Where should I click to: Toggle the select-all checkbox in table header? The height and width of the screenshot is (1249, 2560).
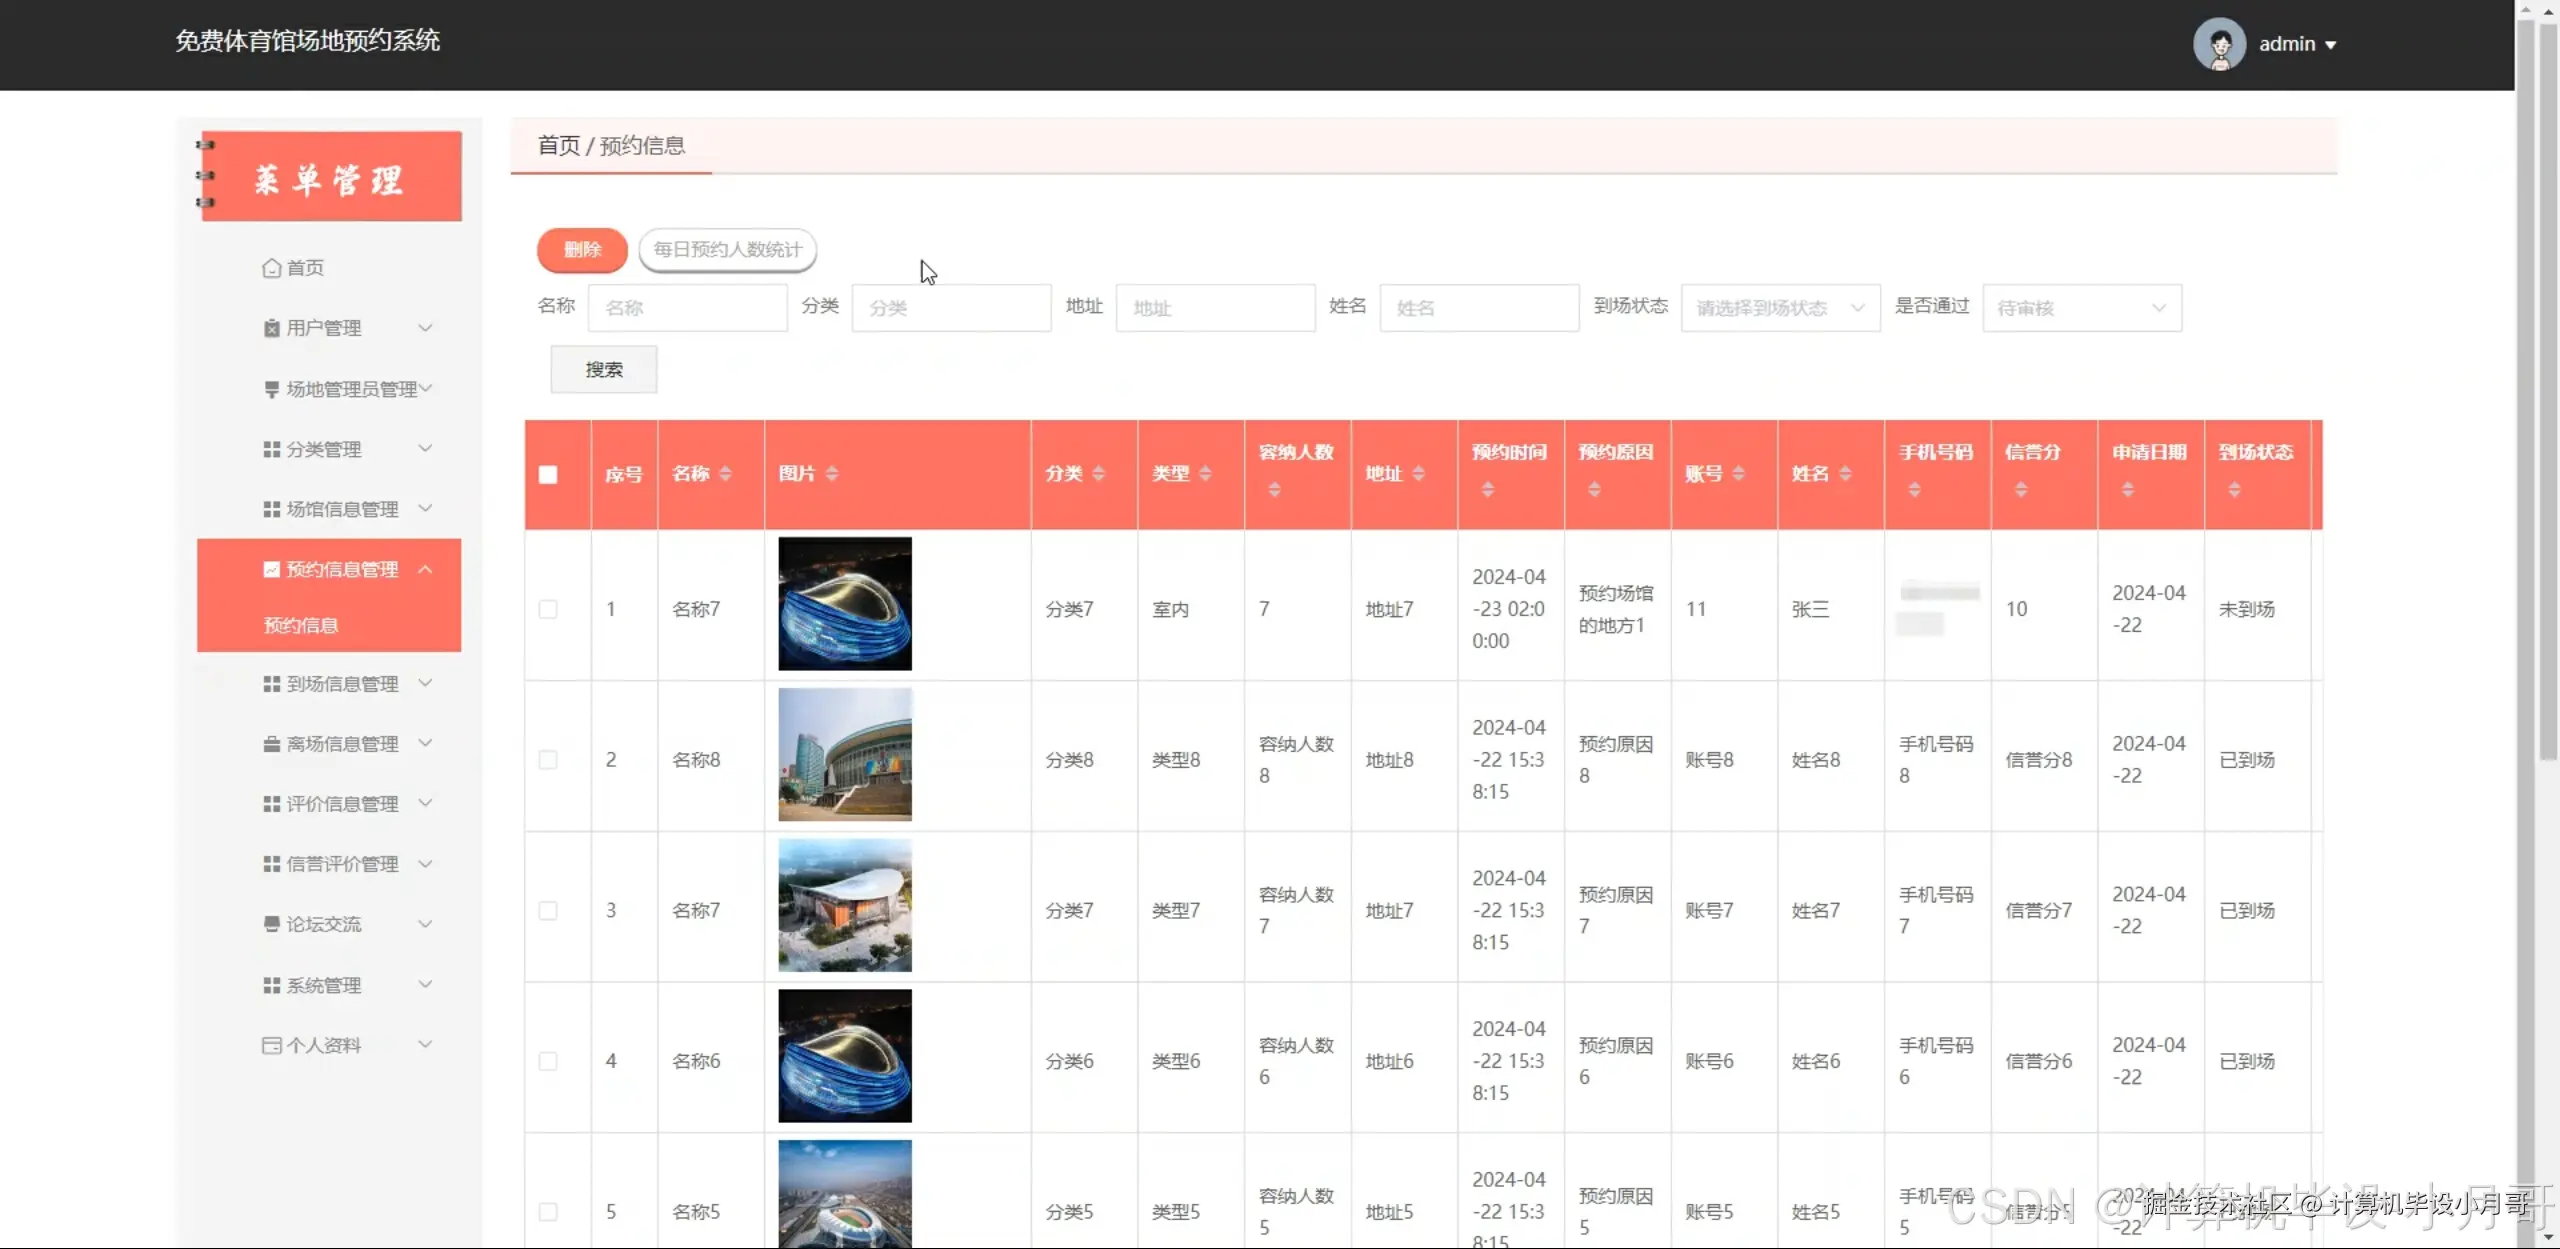548,475
